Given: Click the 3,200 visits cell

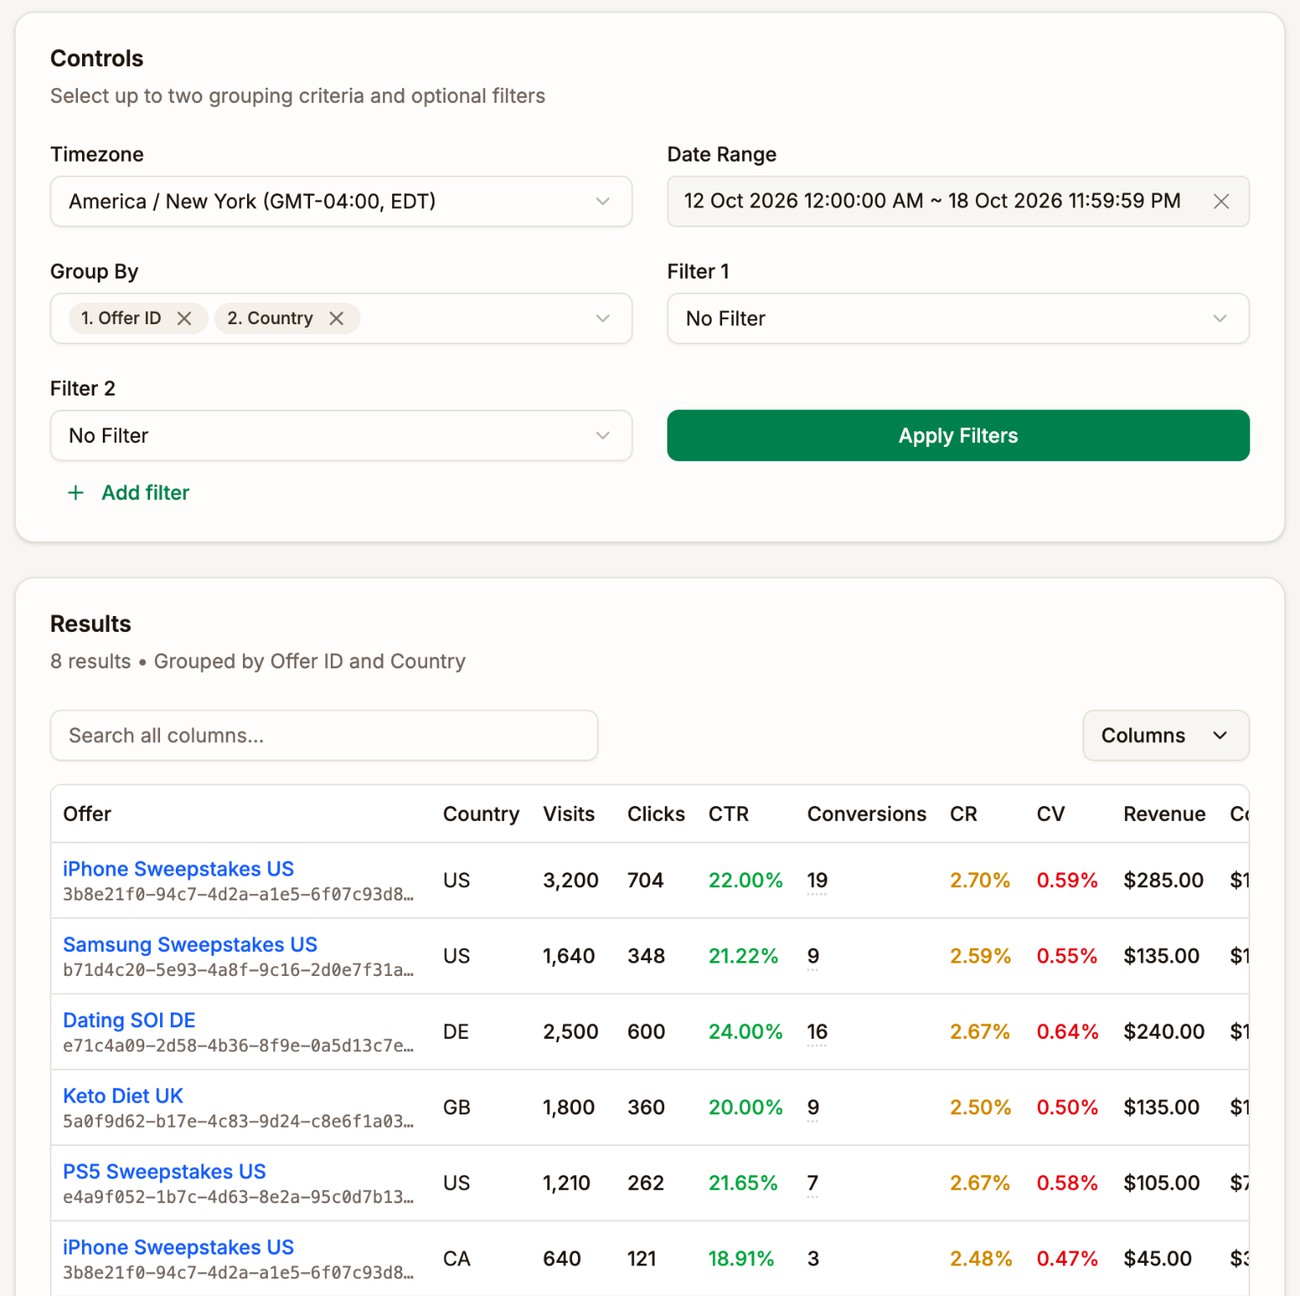Looking at the screenshot, I should point(571,880).
